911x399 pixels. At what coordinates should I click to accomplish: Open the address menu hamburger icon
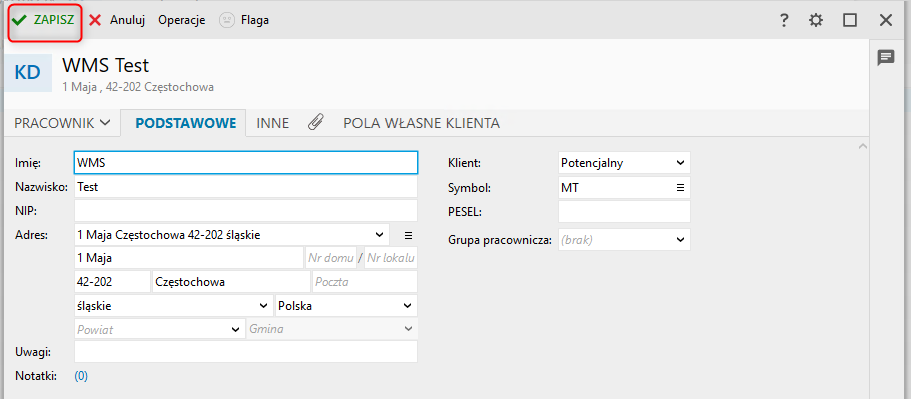tap(408, 235)
